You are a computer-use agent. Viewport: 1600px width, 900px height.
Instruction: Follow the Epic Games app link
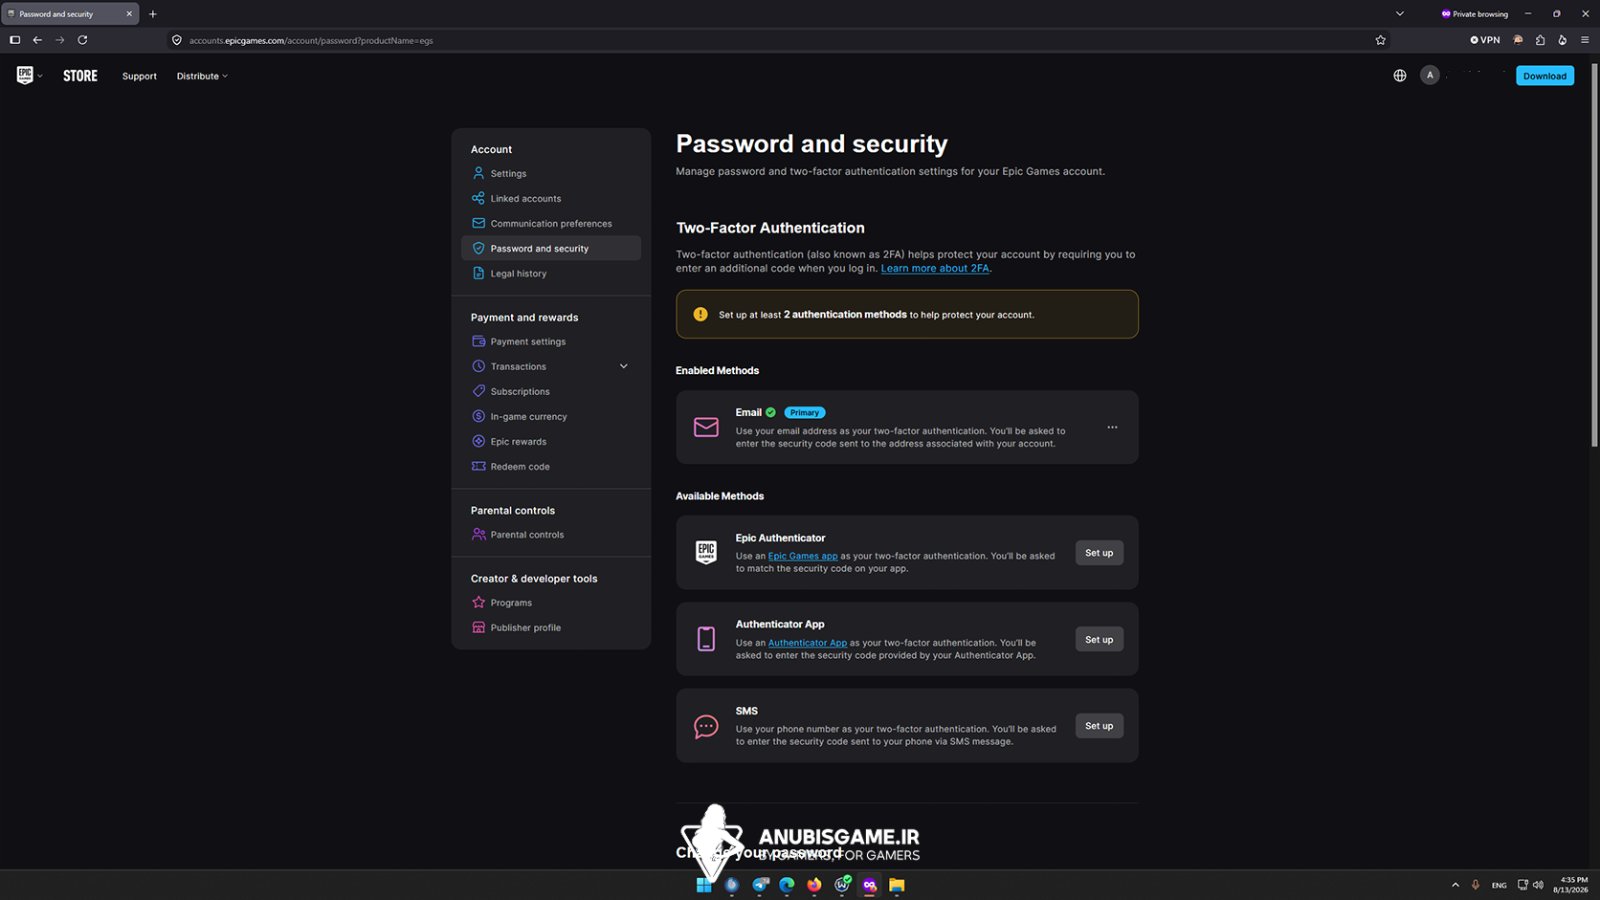803,556
